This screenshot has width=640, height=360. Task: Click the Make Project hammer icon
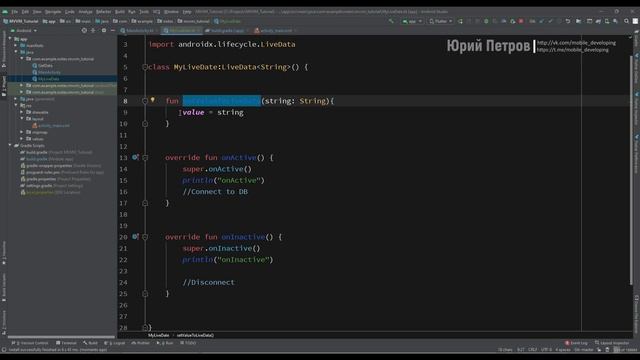[391, 21]
